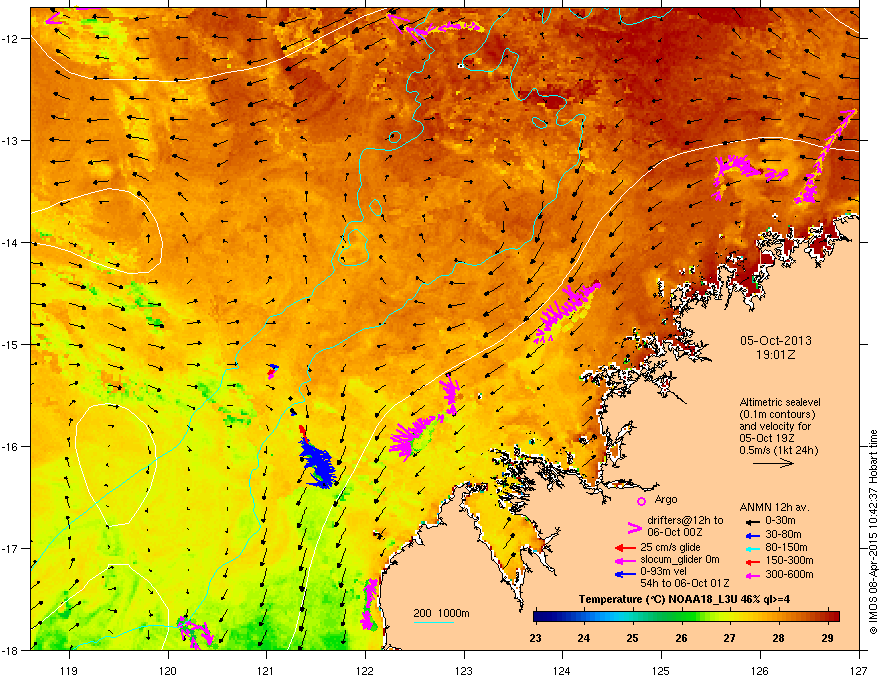Click the colorbar tick label 29
Viewport: 880px width, 680px height.
click(x=827, y=638)
